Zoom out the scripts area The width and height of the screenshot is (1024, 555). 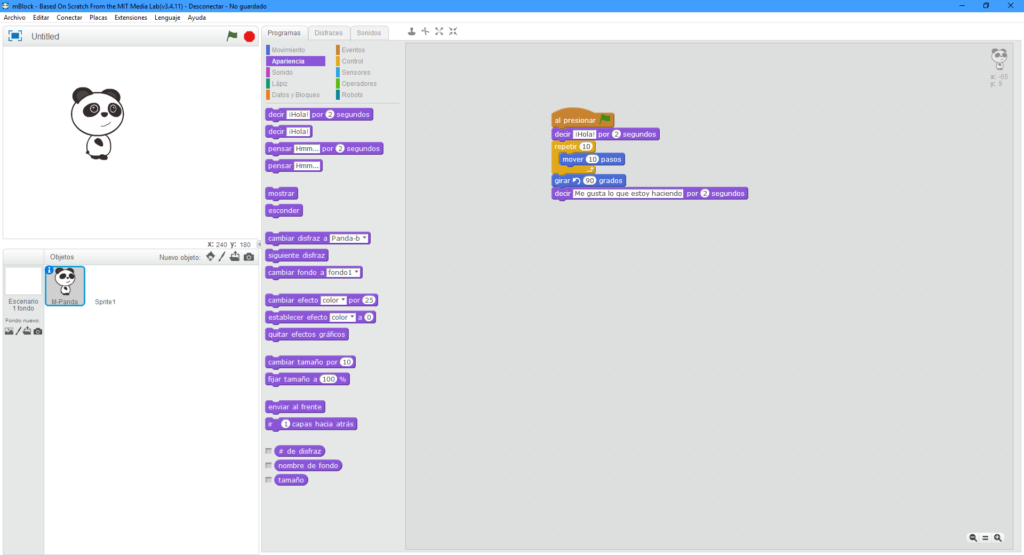pyautogui.click(x=973, y=538)
